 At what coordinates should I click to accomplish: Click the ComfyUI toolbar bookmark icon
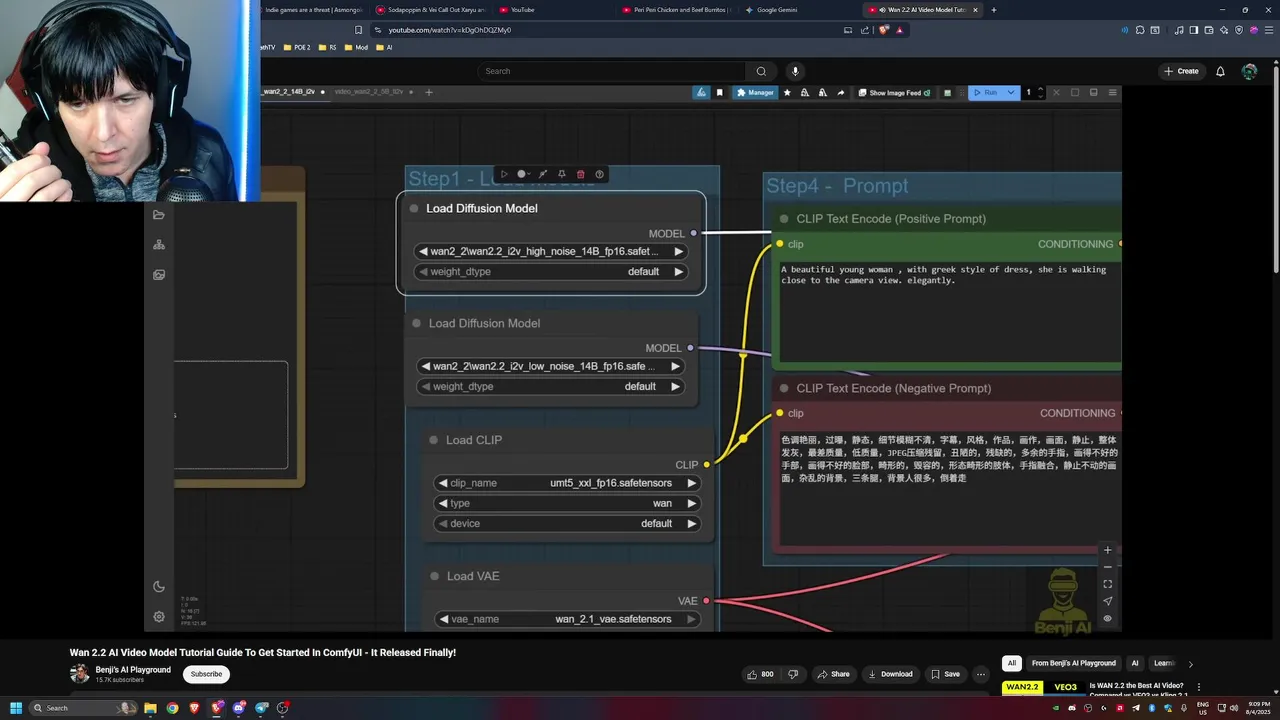coord(719,92)
